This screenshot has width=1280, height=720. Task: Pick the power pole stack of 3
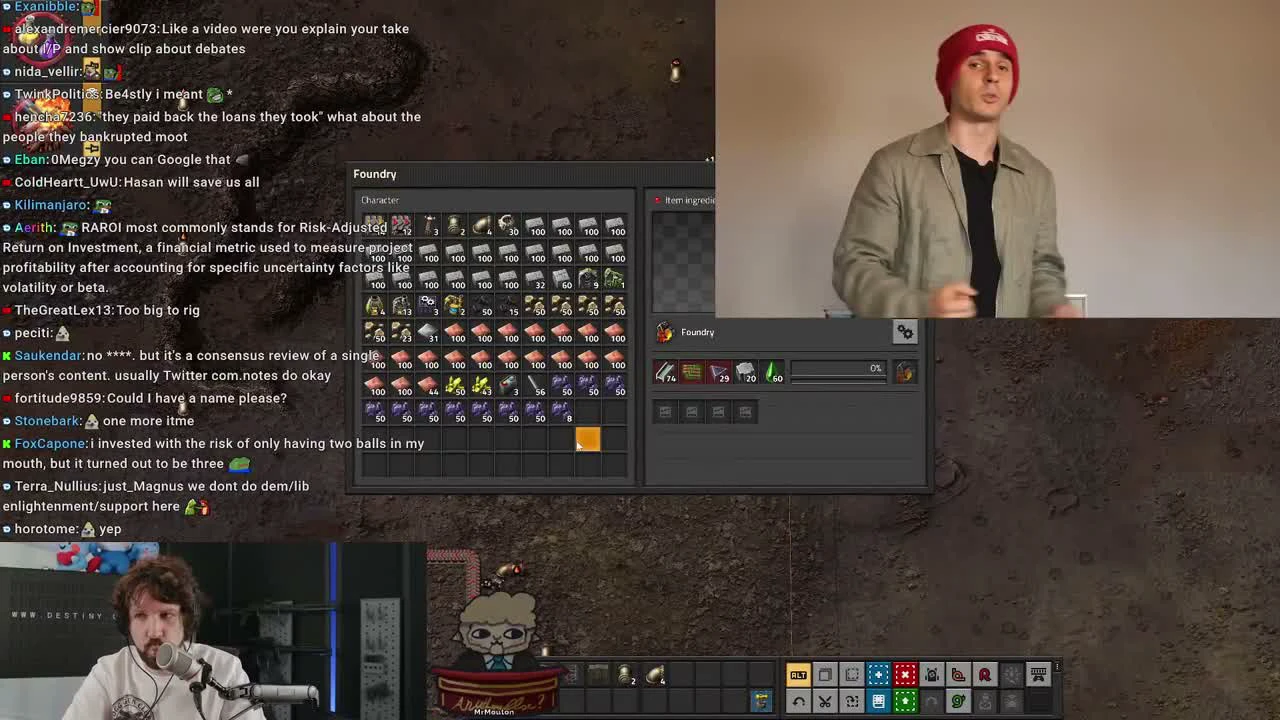[x=428, y=226]
